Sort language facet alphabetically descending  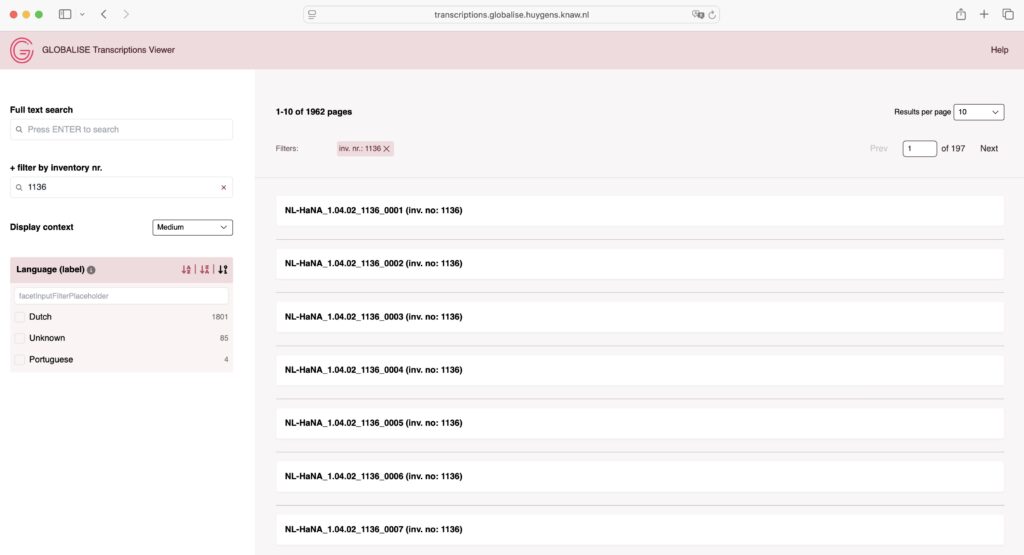[204, 269]
